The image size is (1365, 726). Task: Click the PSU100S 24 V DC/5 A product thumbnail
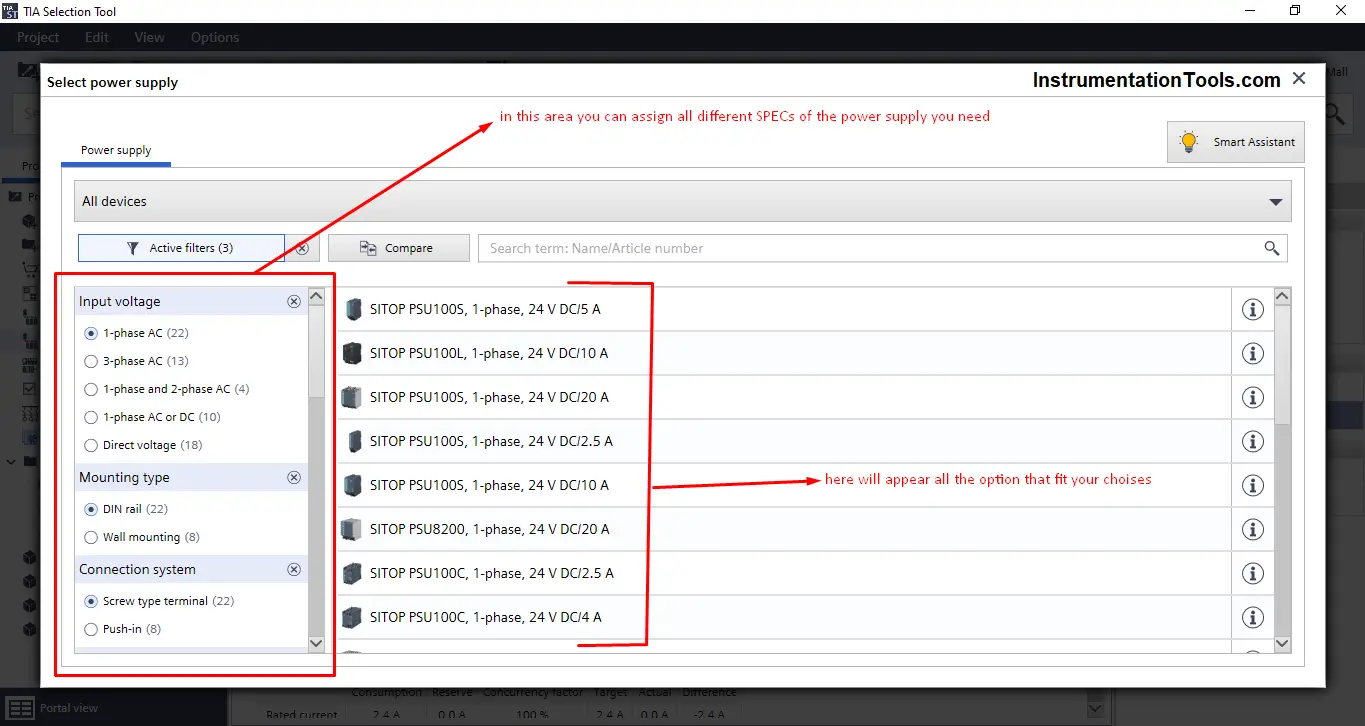coord(352,309)
